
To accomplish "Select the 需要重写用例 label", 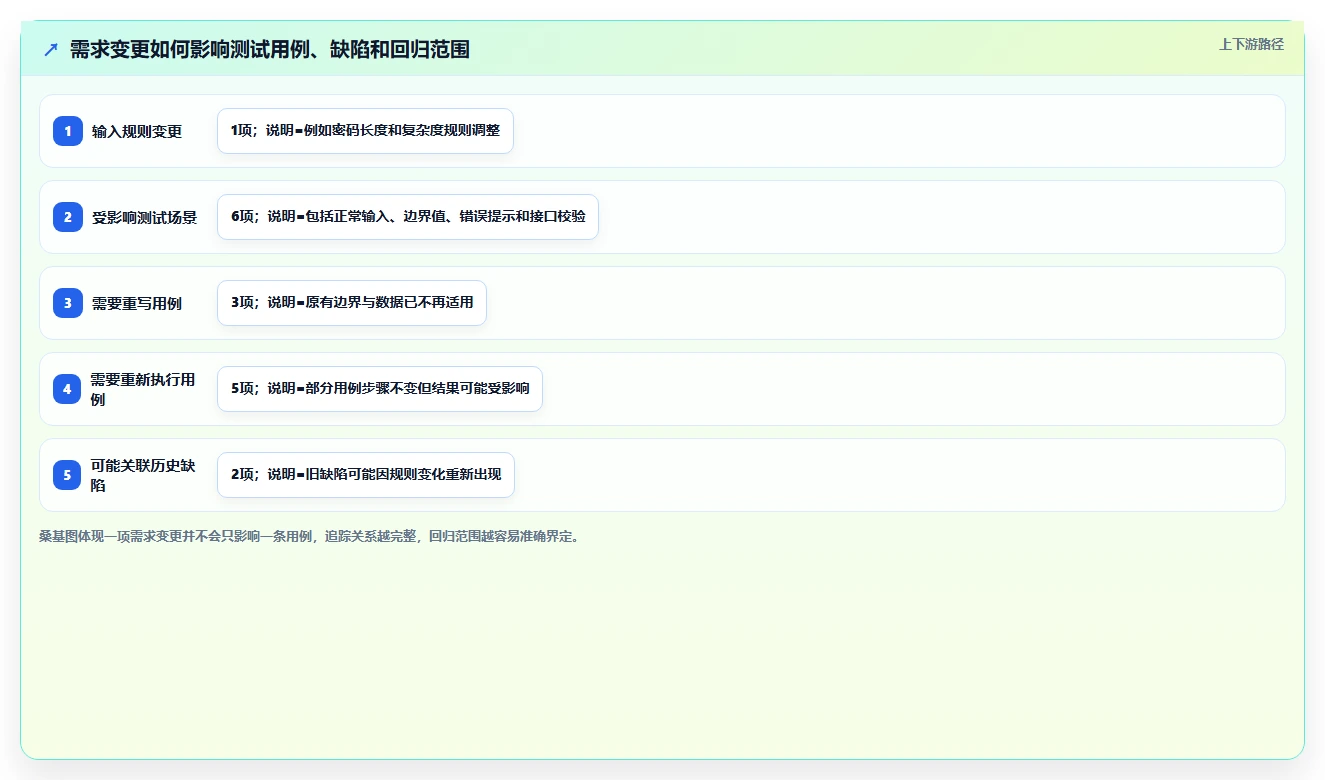I will click(137, 303).
